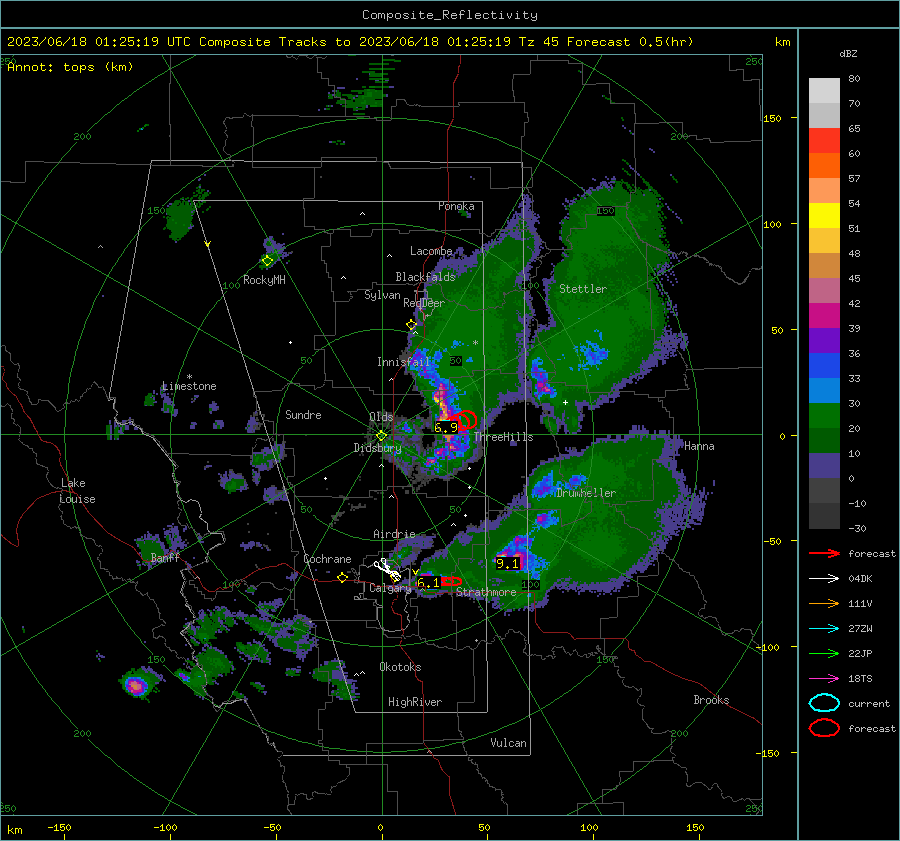
Task: Pick the yellow 51-54 dBZ color swatch
Action: 824,216
